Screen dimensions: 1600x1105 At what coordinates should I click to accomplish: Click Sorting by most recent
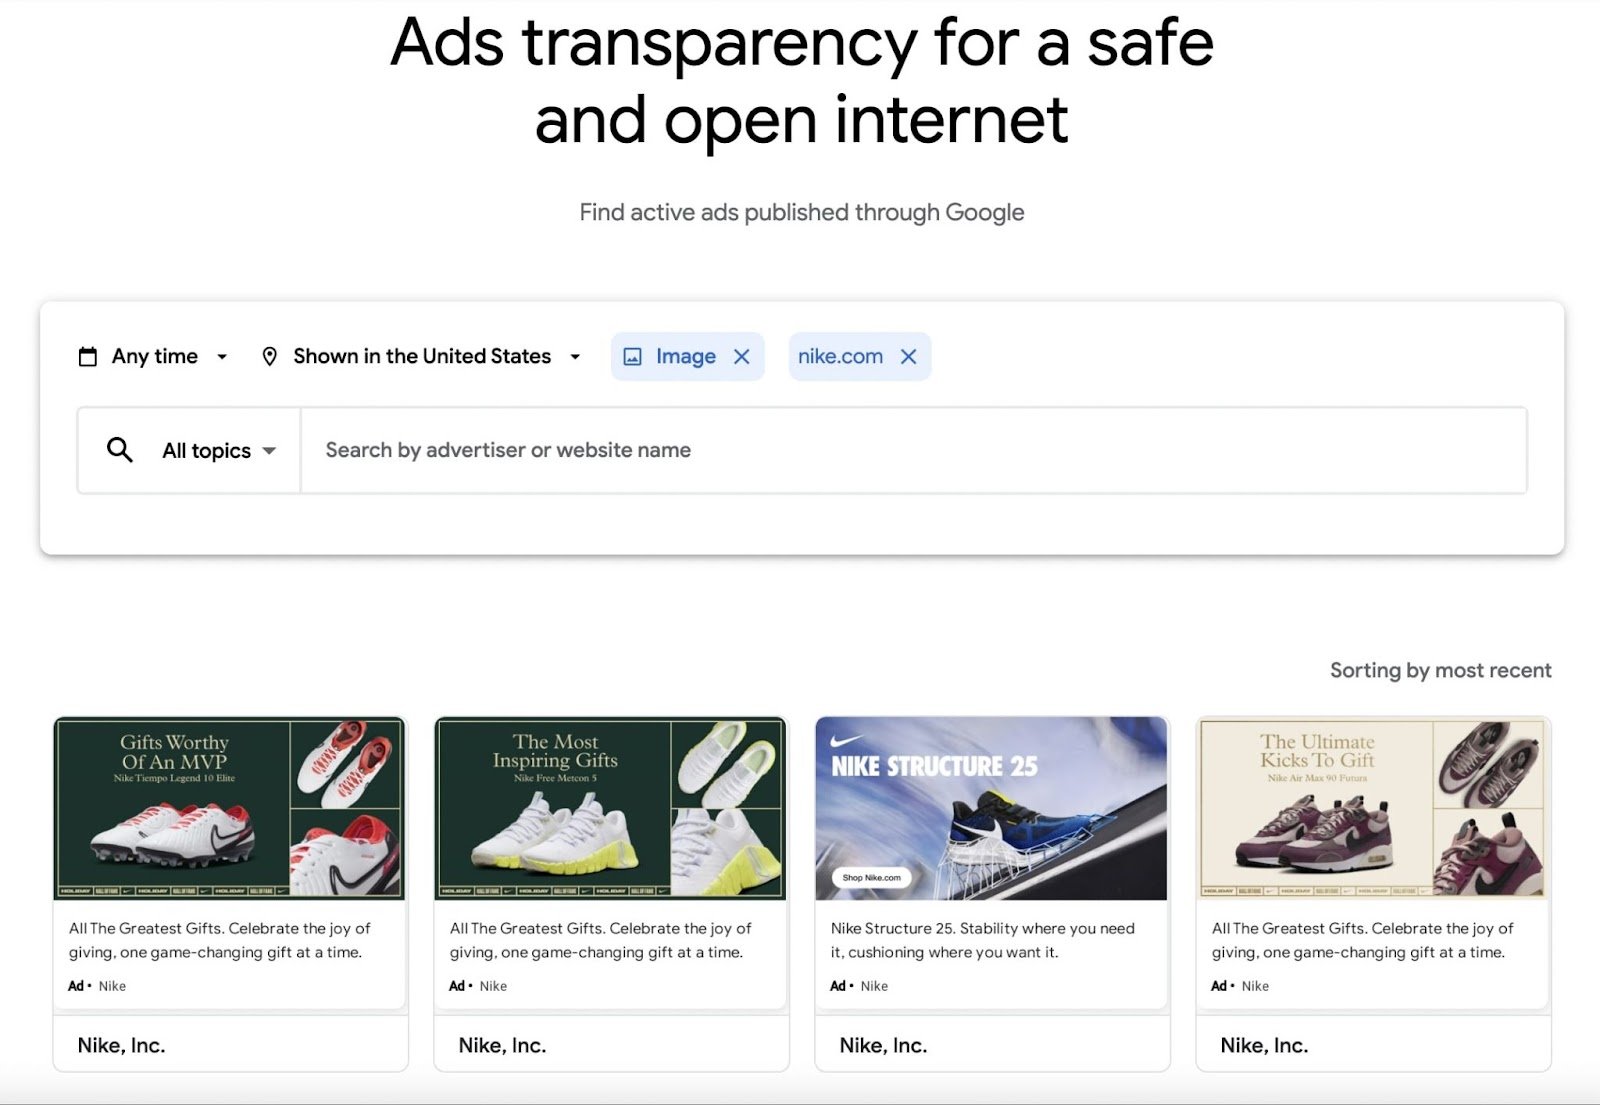1440,670
